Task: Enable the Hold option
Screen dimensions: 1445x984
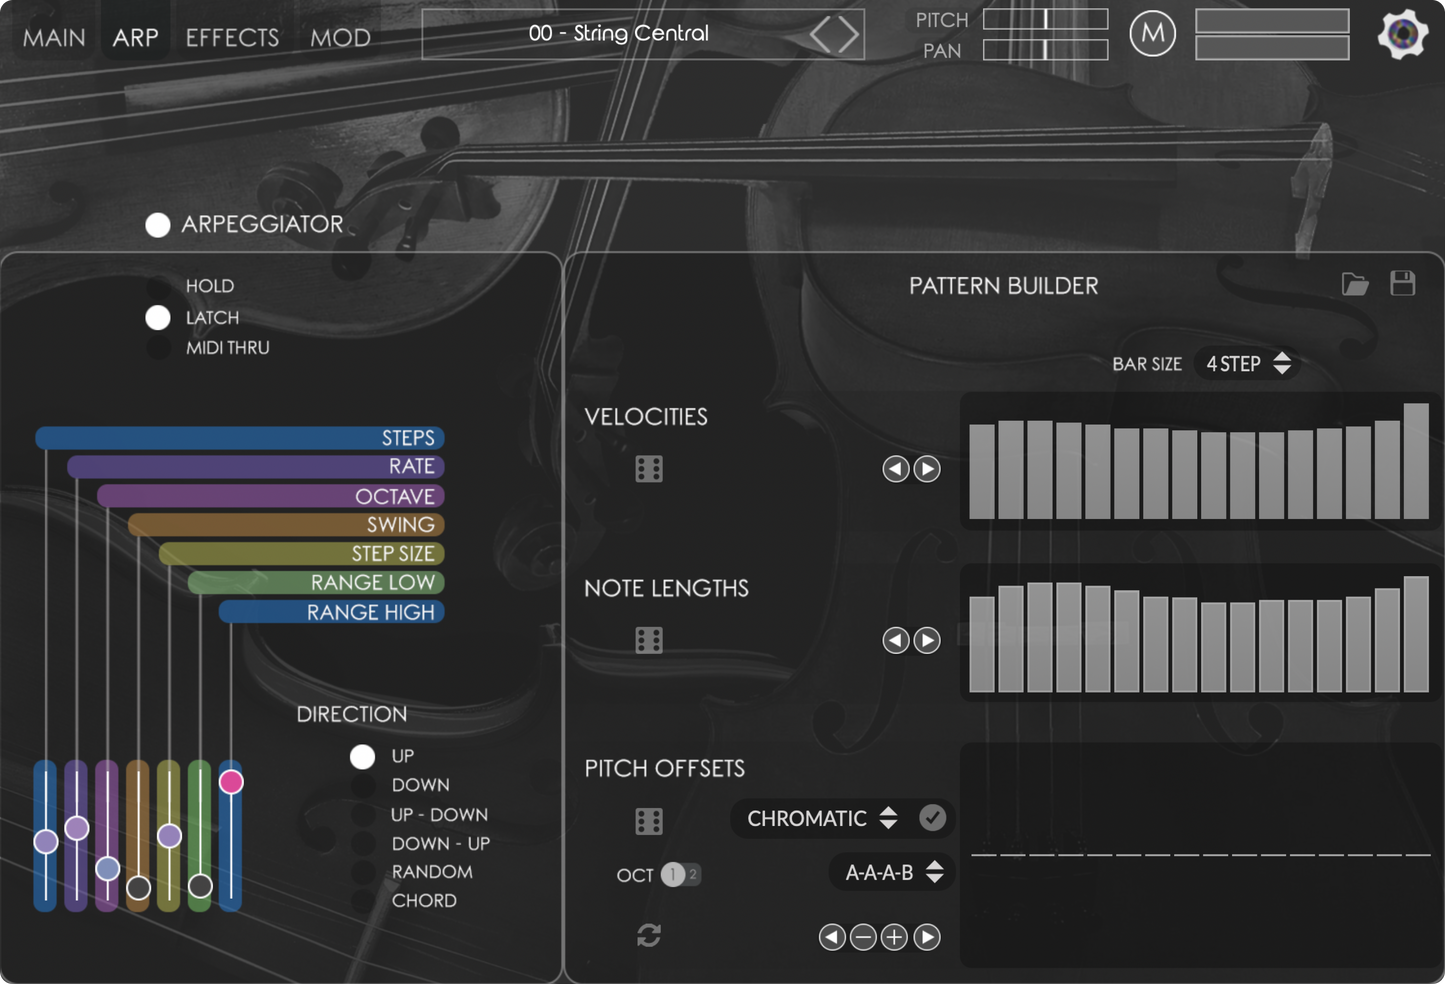Action: point(158,286)
